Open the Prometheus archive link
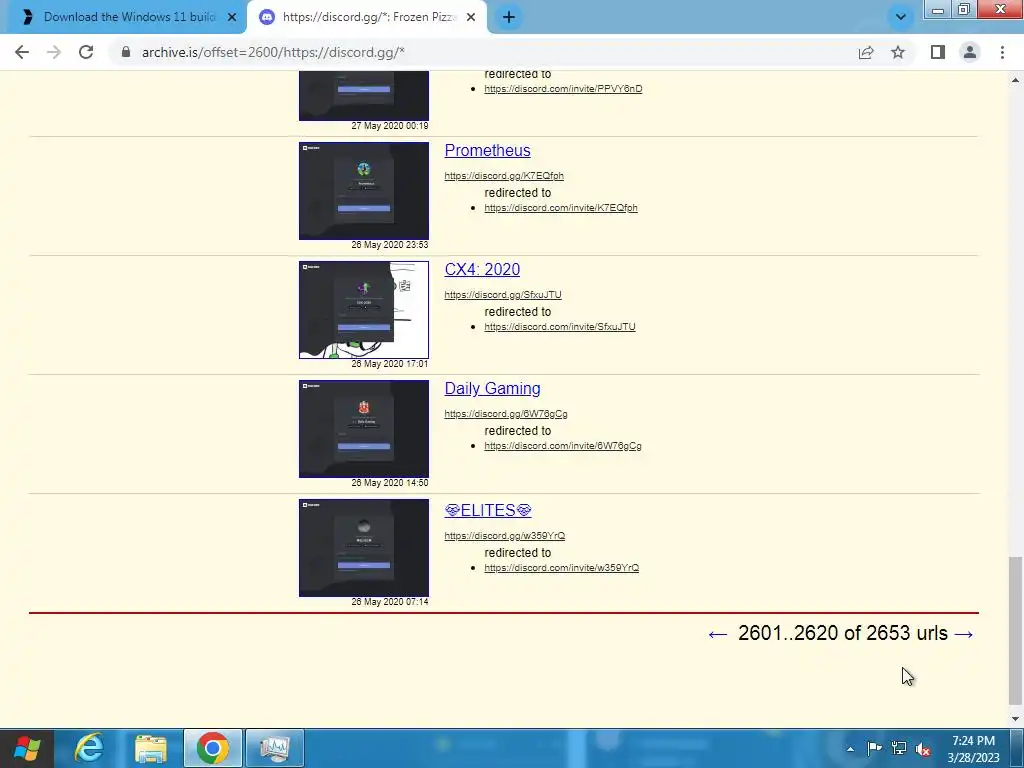1024x768 pixels. point(487,150)
